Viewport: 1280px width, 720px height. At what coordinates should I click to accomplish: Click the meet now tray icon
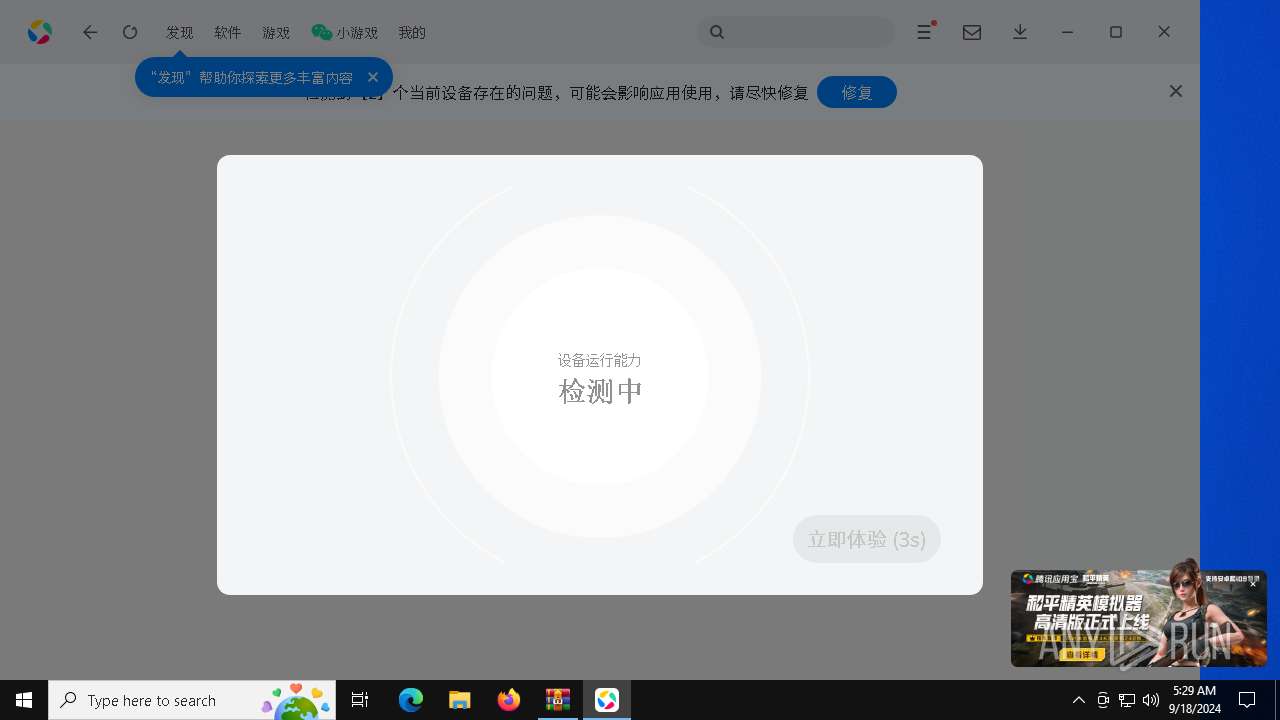(1103, 700)
